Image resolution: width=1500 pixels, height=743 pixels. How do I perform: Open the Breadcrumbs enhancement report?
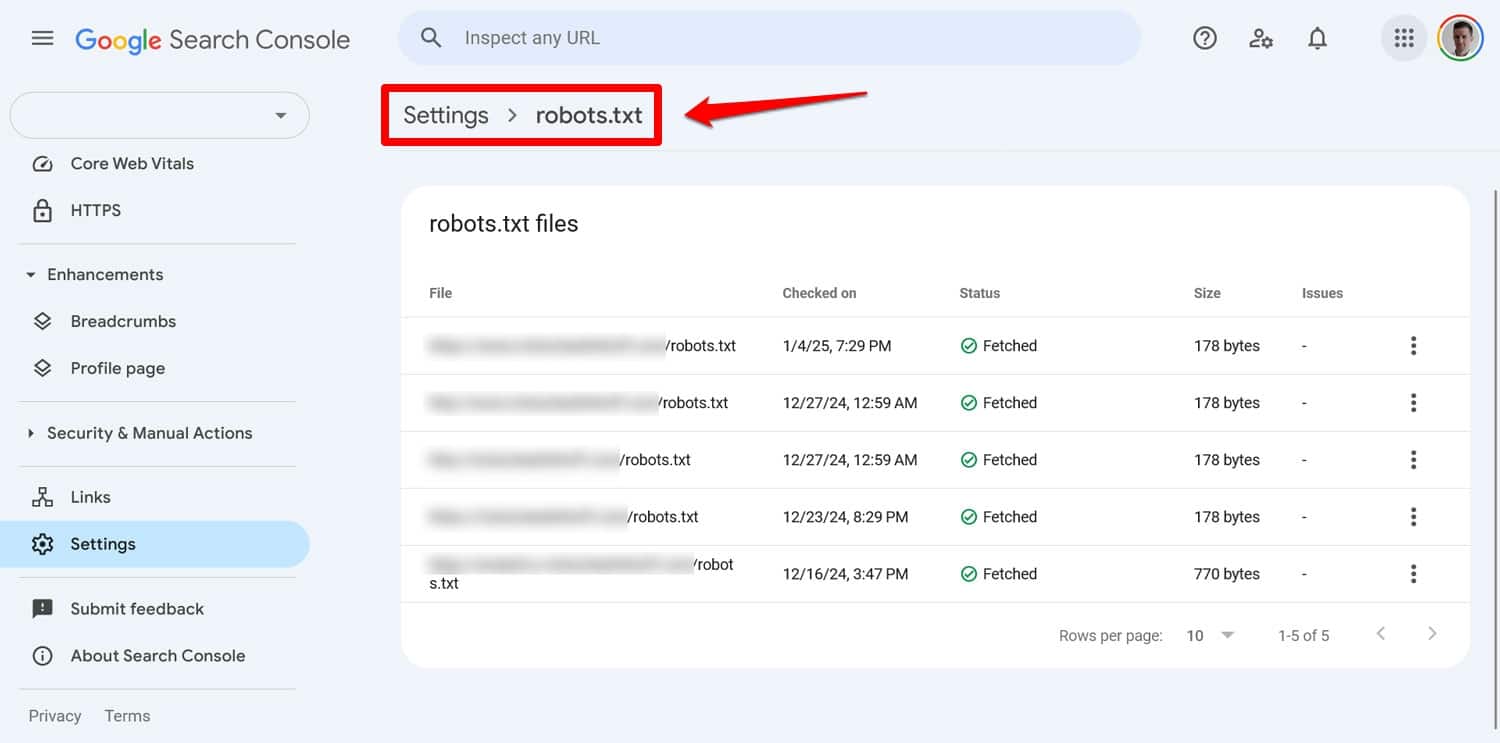point(123,321)
